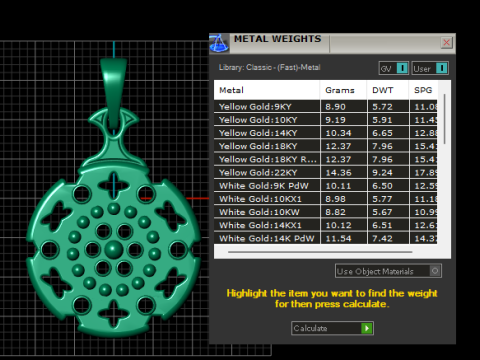Select White Gold:14K PdW row
Viewport: 480px width, 360px height.
(x=326, y=238)
